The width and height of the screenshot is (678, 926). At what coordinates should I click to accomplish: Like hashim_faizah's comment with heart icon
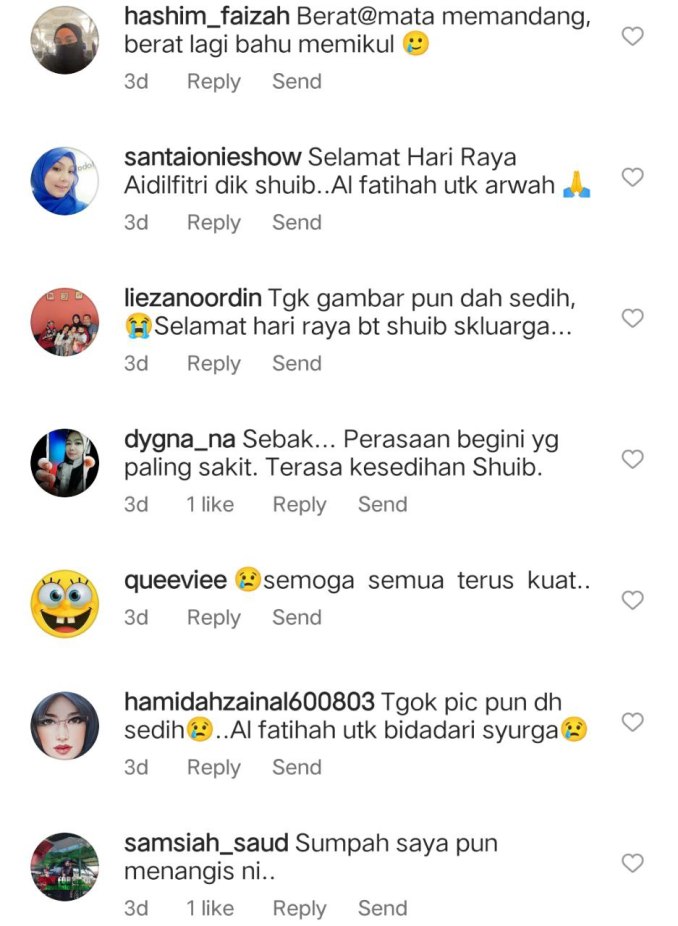click(633, 37)
